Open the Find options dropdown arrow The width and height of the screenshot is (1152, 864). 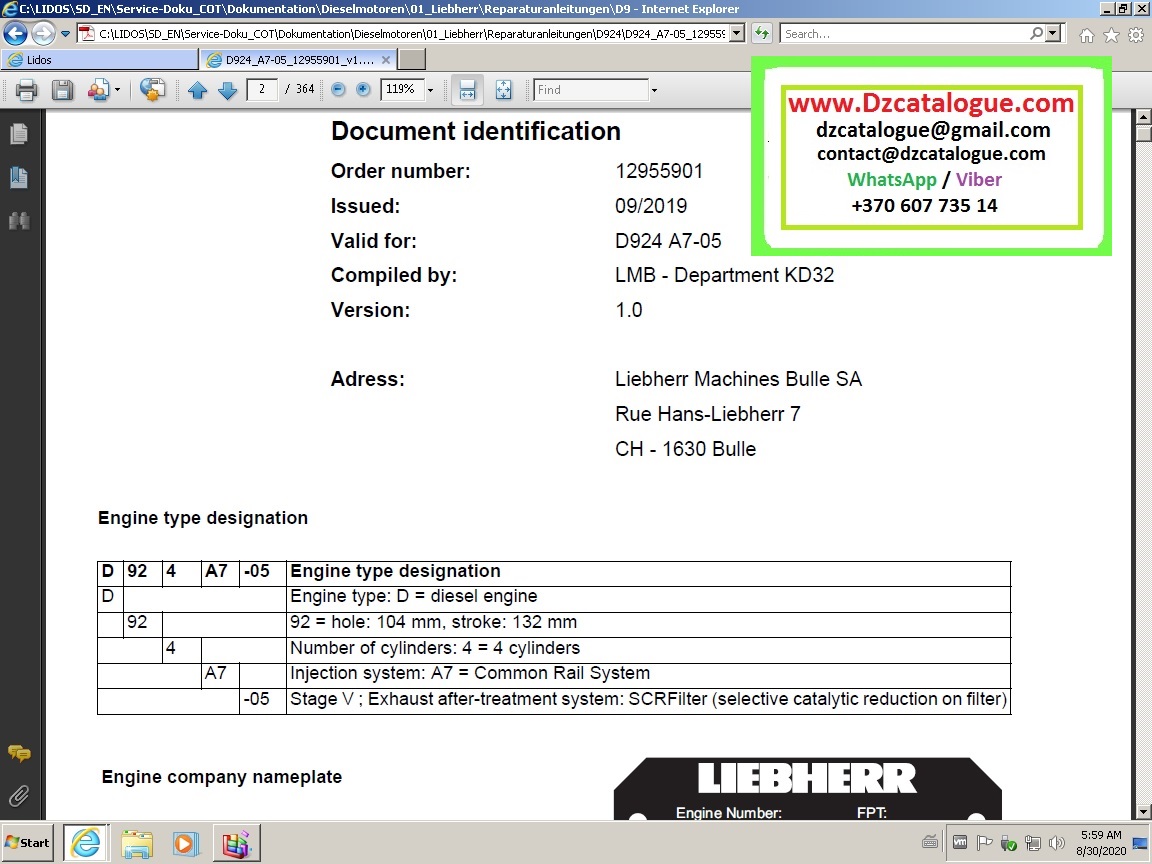click(x=654, y=90)
